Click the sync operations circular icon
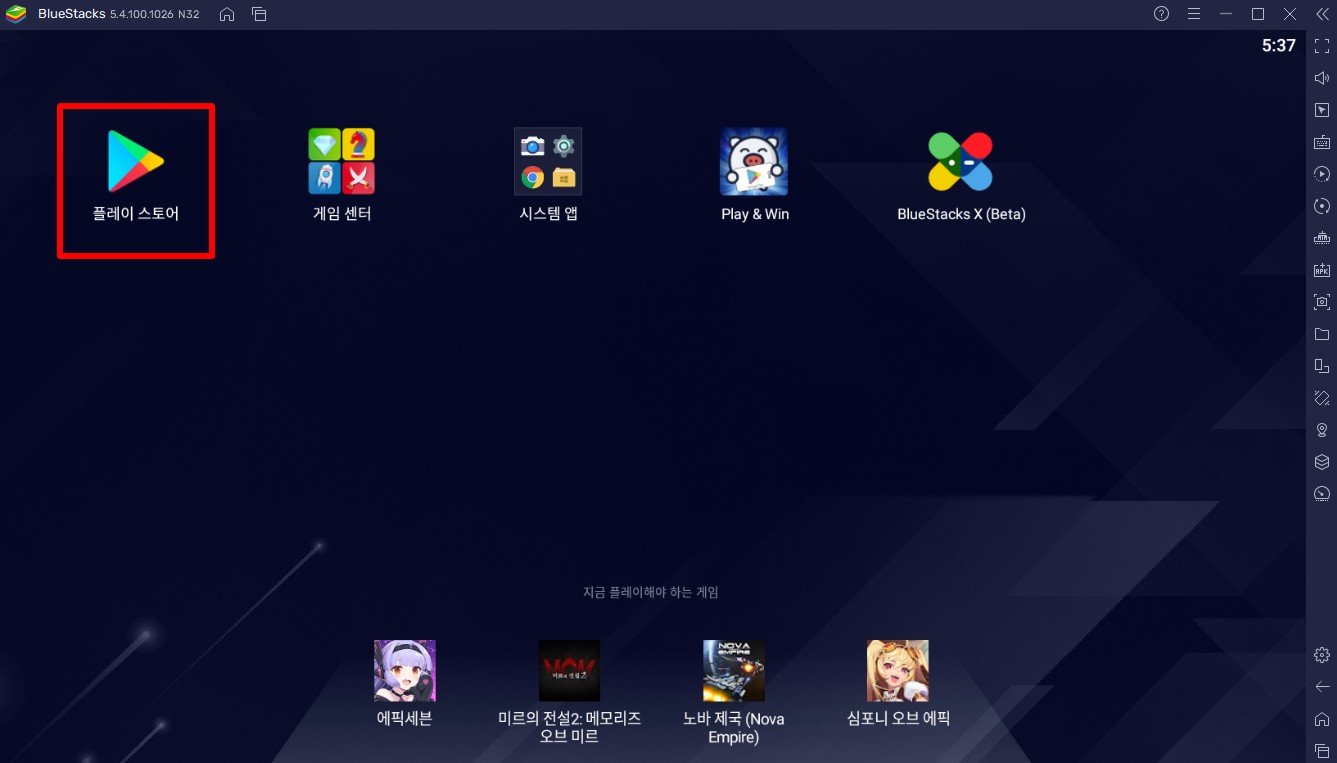The width and height of the screenshot is (1337, 763). pyautogui.click(x=1322, y=206)
